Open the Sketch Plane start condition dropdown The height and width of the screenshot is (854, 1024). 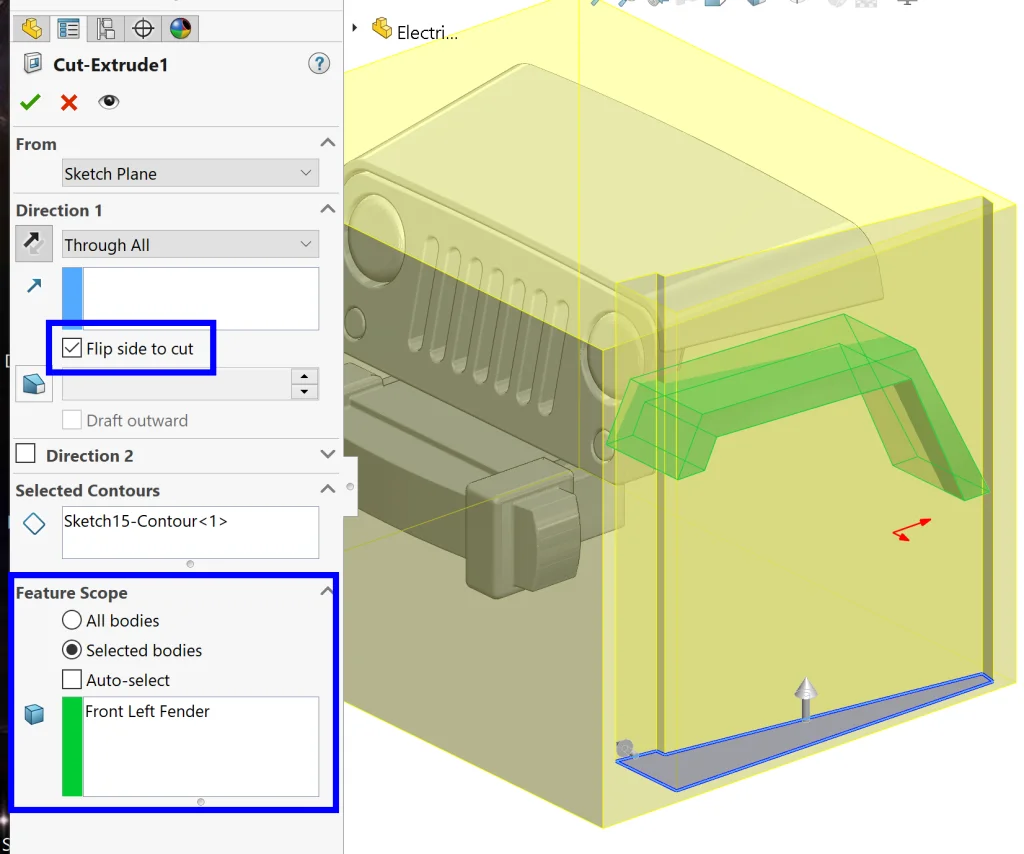tap(190, 174)
